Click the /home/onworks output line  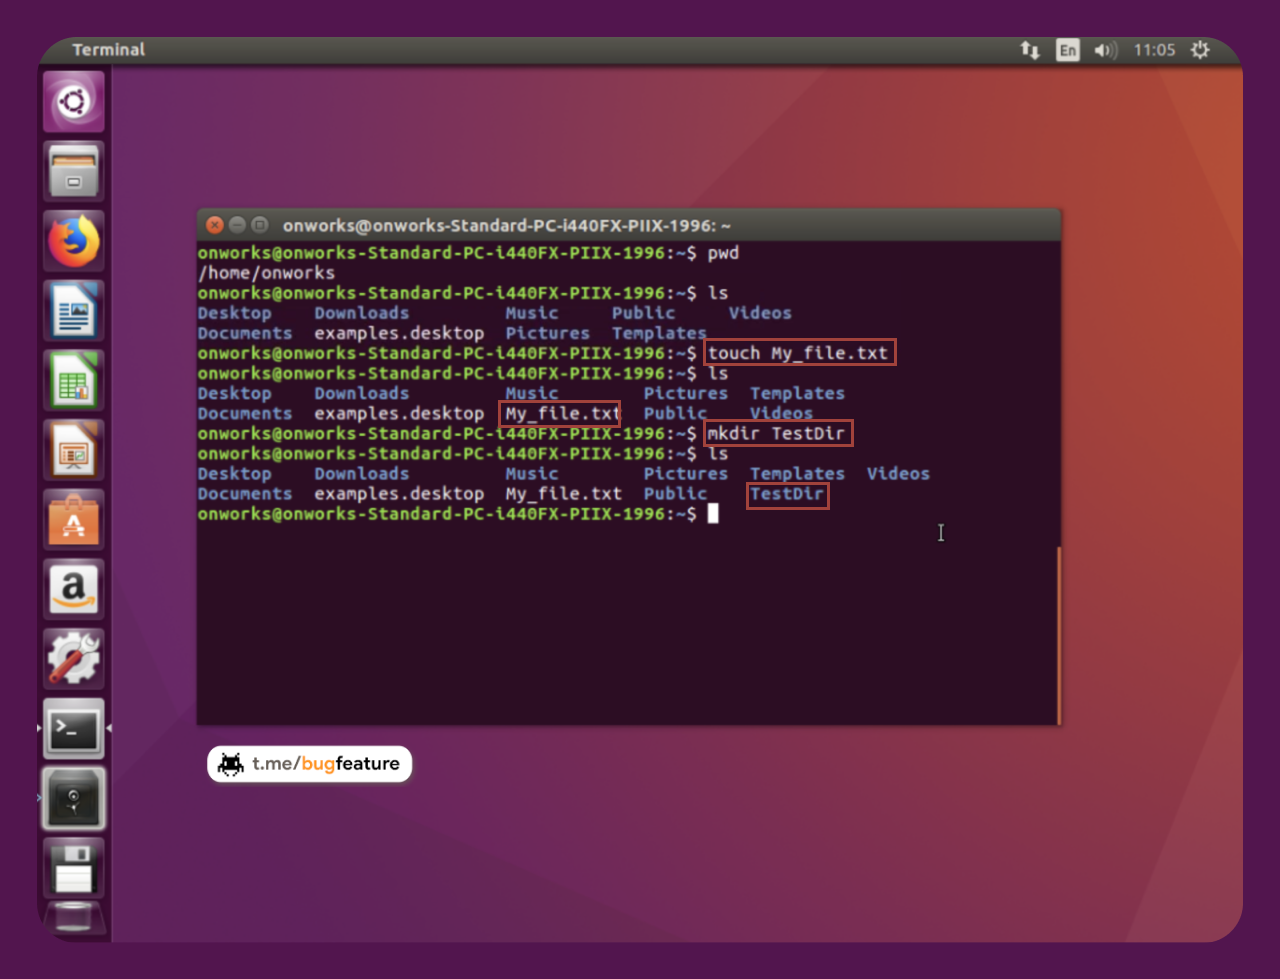pyautogui.click(x=266, y=273)
